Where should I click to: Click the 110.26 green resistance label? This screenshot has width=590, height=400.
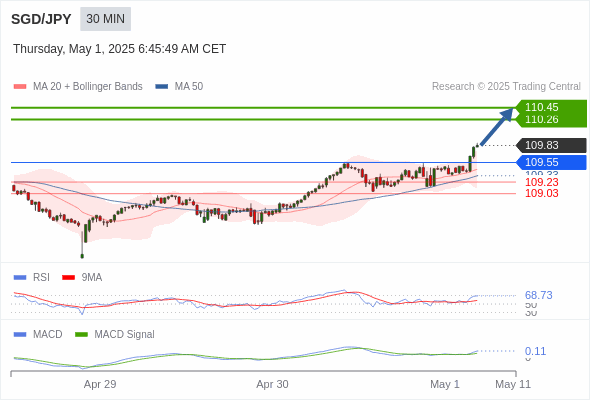tap(541, 119)
